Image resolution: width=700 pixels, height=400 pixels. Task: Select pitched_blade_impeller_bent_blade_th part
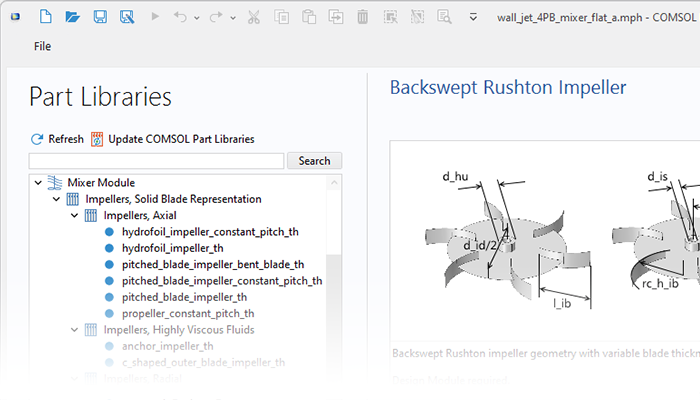pyautogui.click(x=213, y=264)
